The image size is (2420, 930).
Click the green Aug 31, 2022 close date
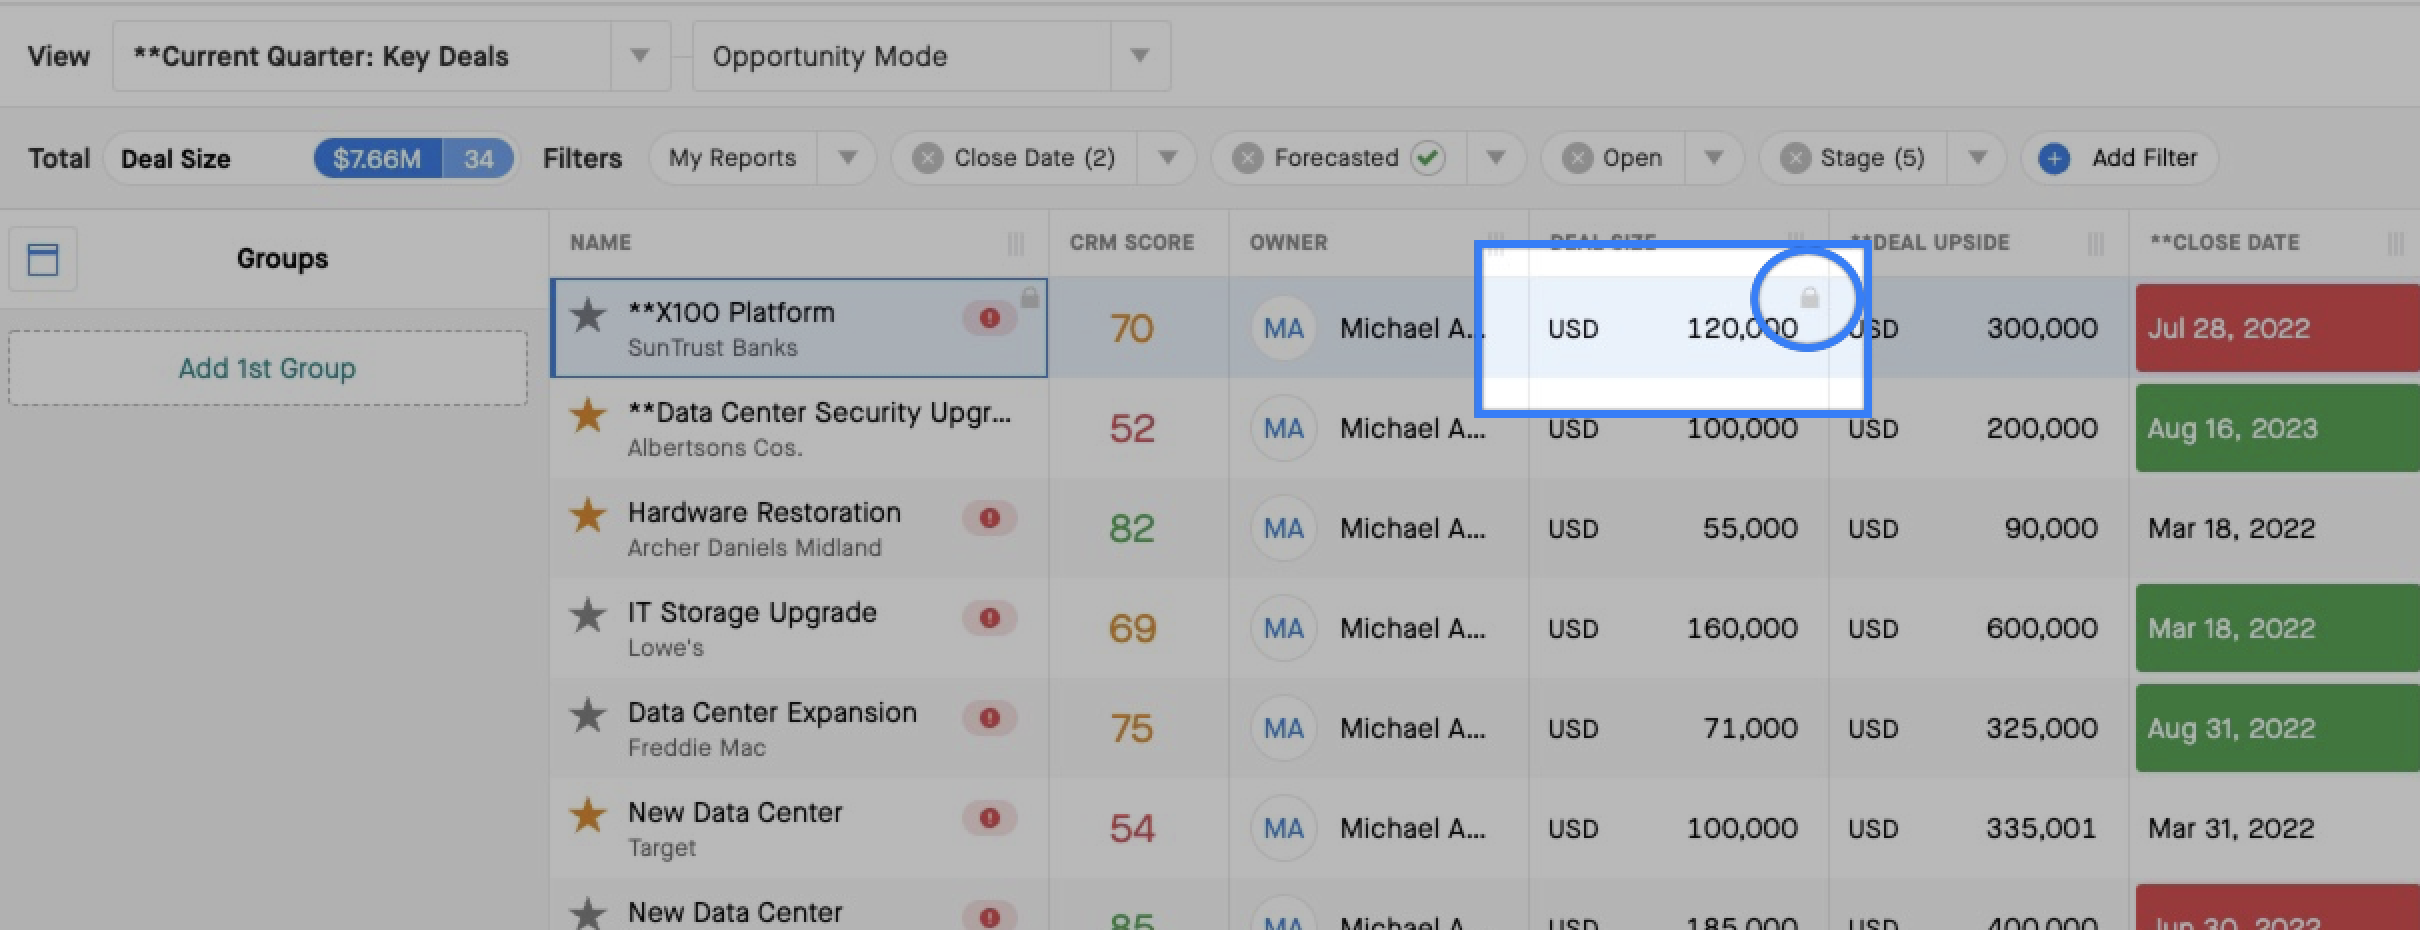(x=2278, y=728)
